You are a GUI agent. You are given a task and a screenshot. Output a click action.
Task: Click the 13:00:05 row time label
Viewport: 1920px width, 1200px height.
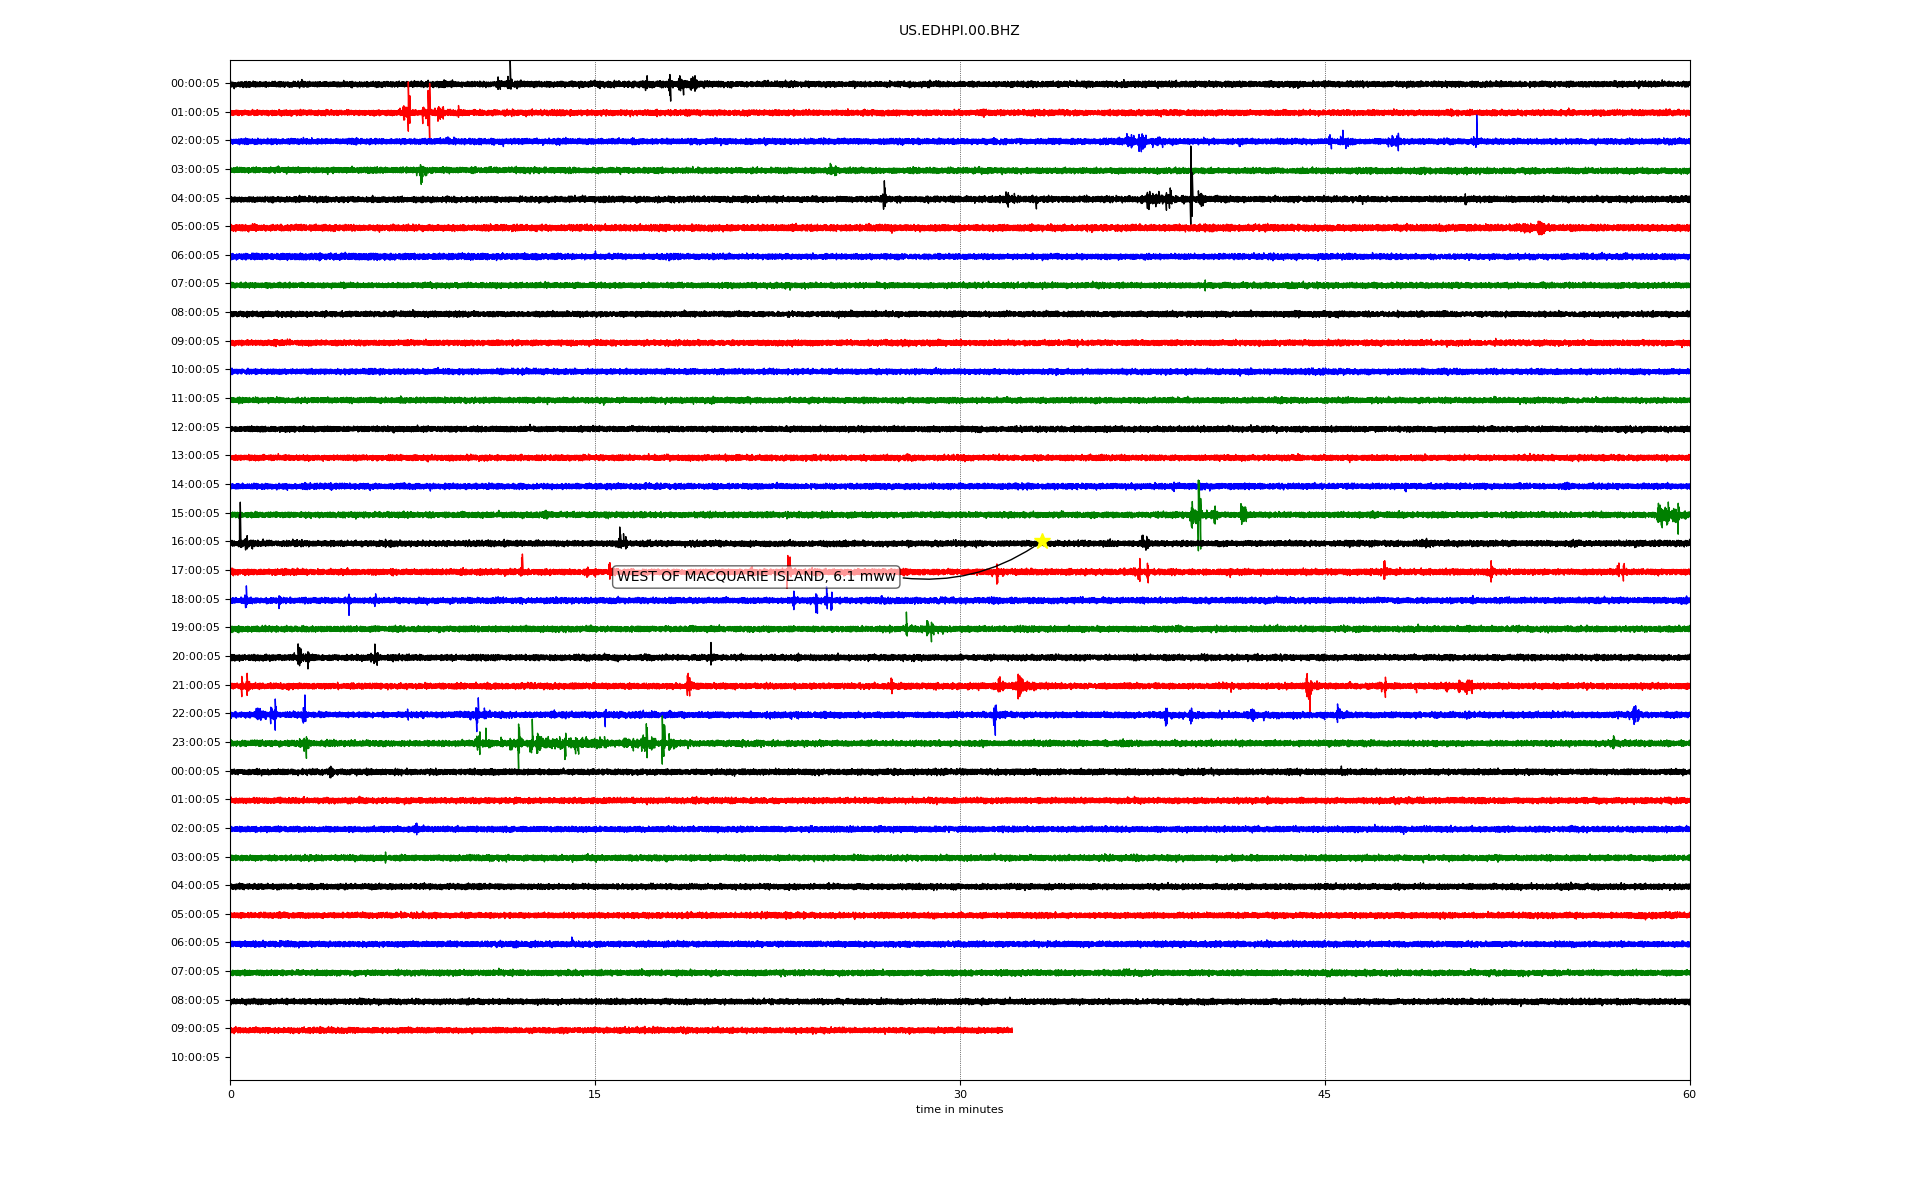195,456
